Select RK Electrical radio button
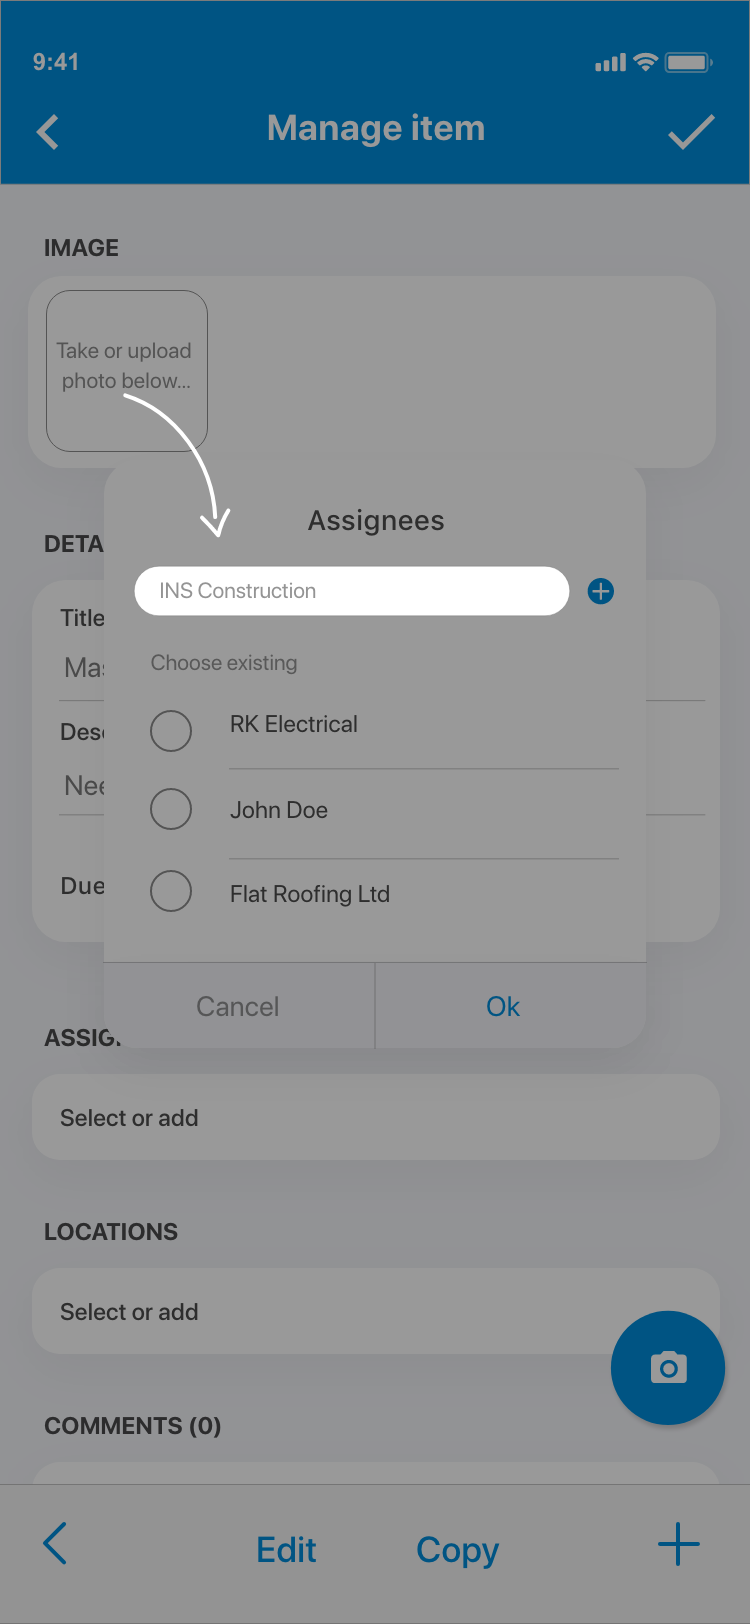 pos(171,731)
